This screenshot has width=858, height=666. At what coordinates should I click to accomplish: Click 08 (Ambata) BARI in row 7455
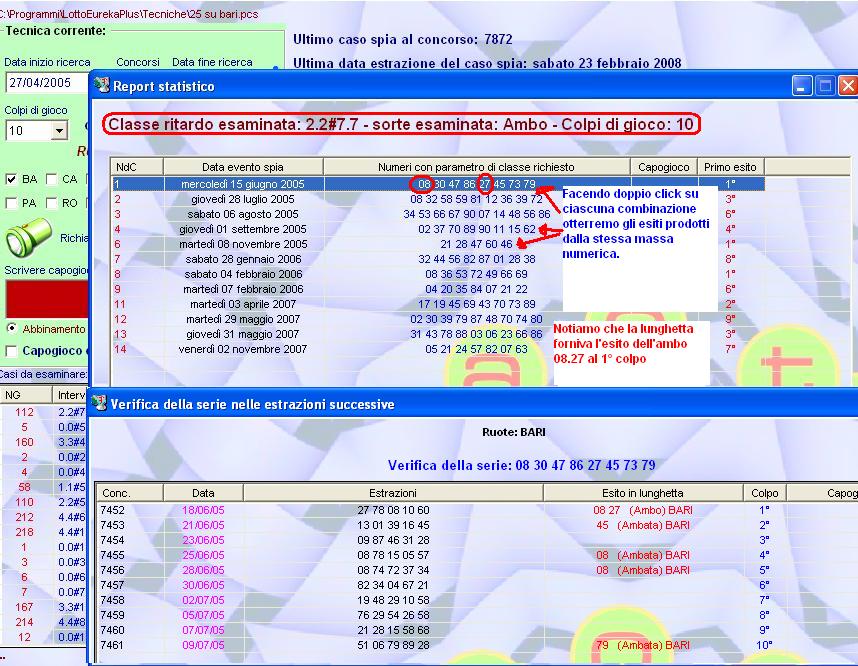[643, 555]
